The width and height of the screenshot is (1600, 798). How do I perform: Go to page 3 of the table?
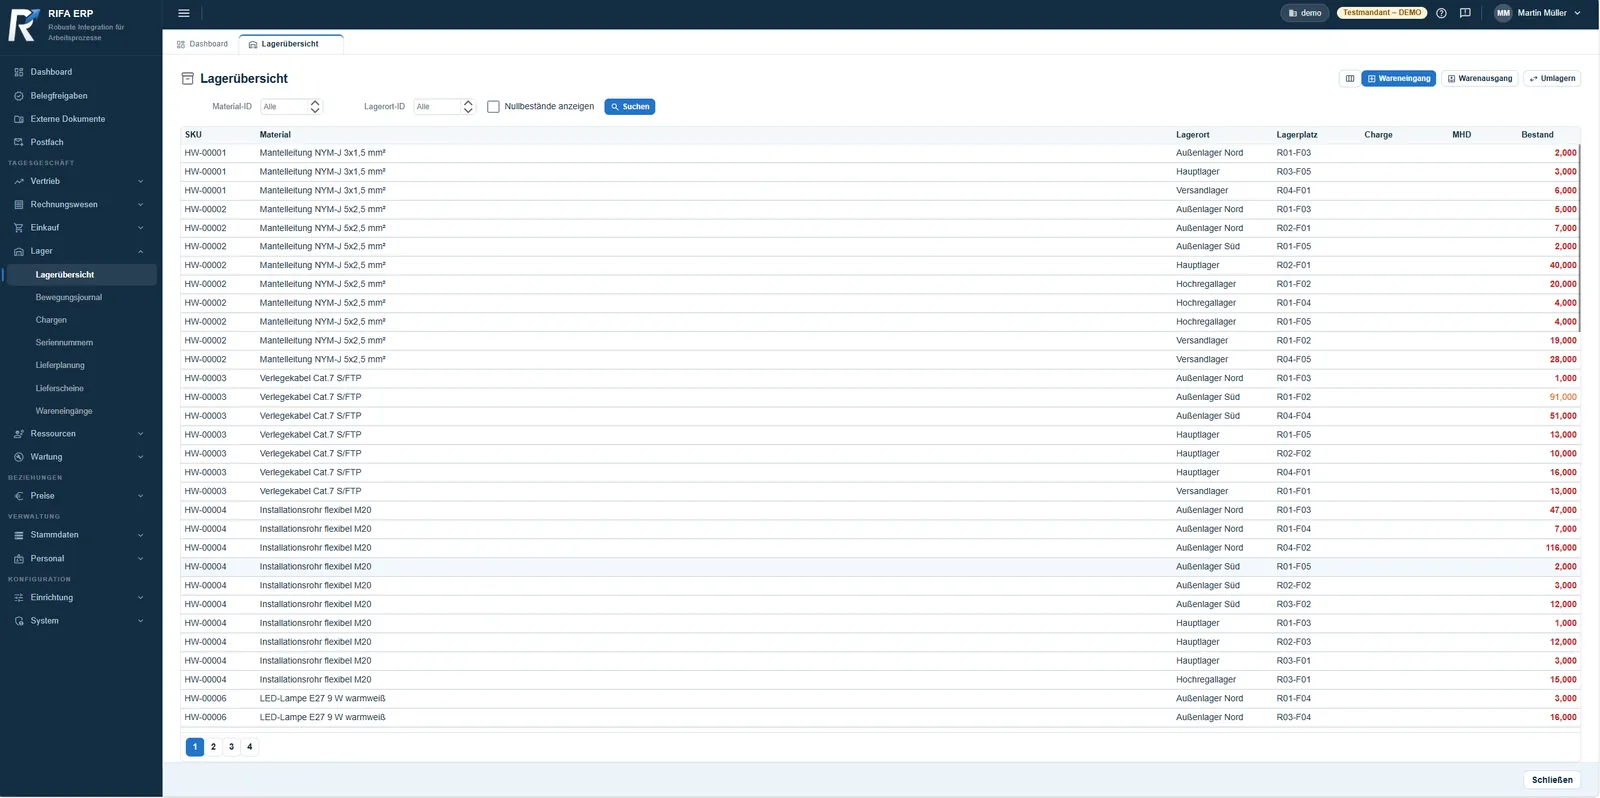(231, 747)
